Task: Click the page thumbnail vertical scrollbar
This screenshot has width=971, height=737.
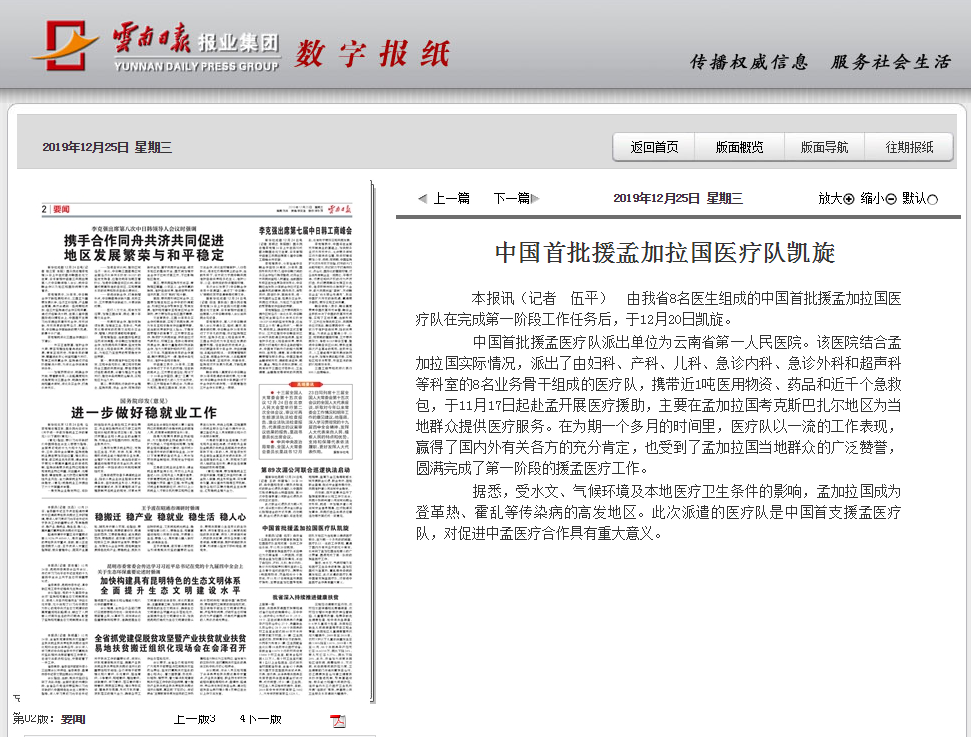Action: [372, 442]
